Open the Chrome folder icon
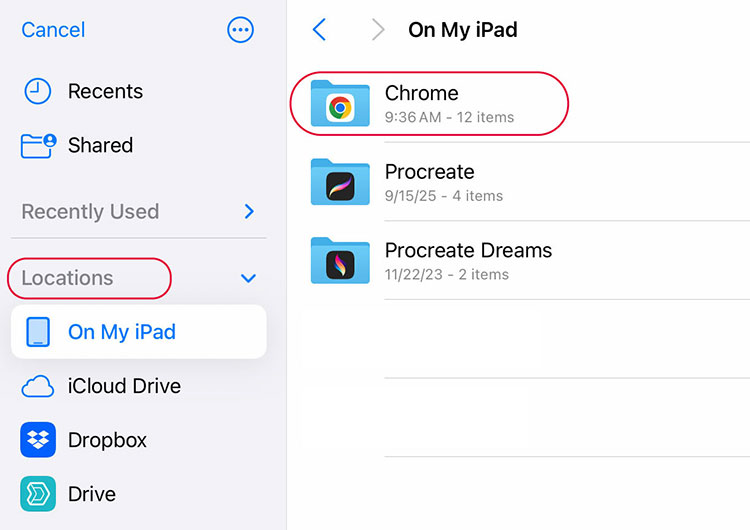Viewport: 750px width, 530px height. (x=340, y=103)
